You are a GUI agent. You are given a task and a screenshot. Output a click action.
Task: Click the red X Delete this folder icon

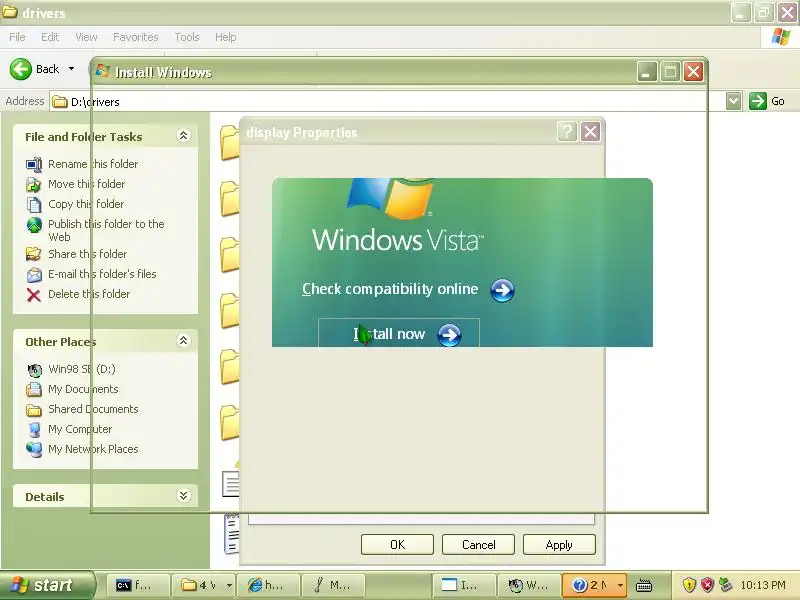(x=34, y=295)
